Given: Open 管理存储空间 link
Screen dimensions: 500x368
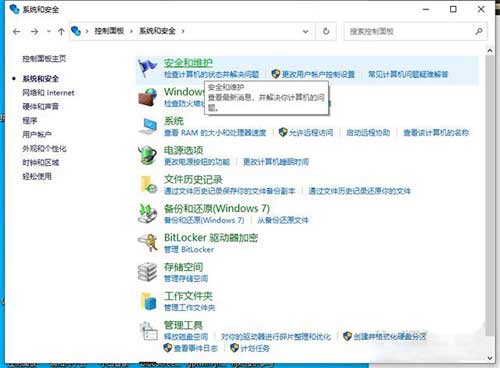Looking at the screenshot, I should (x=186, y=278).
